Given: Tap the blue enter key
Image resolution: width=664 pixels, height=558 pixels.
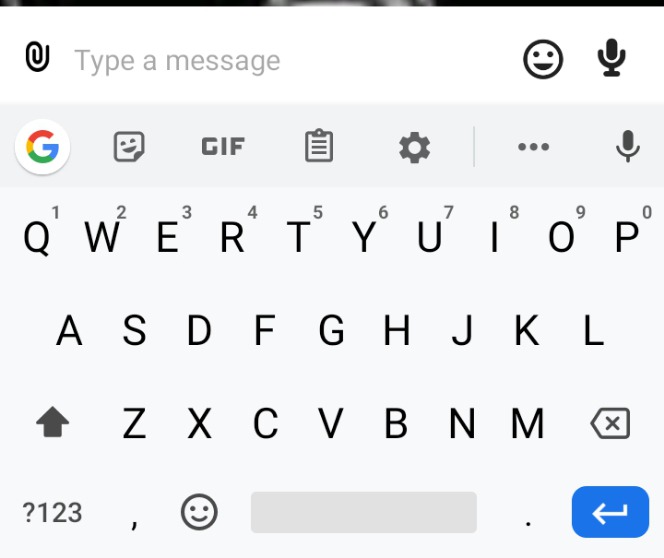Looking at the screenshot, I should 610,512.
